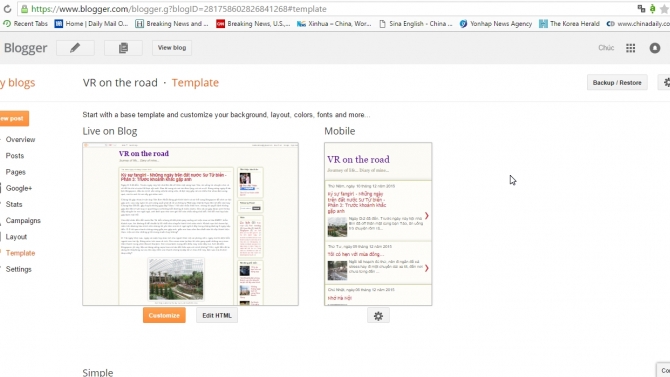Open Xinhua – China bookmark
Image resolution: width=670 pixels, height=377 pixels.
[x=334, y=24]
